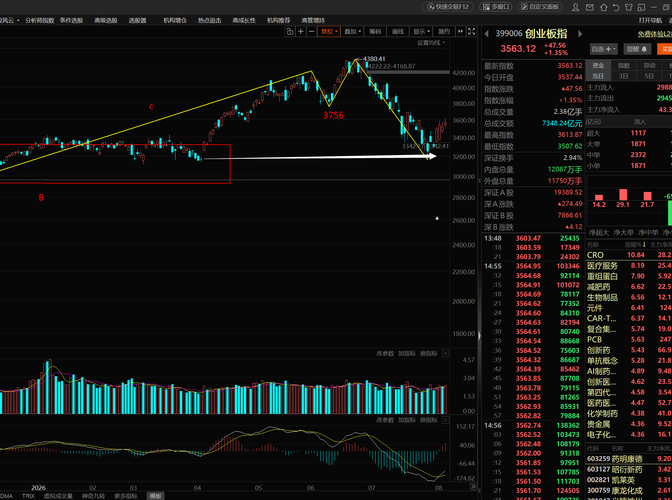Open the 条件选股 menu item
This screenshot has height=500, width=672.
72,20
